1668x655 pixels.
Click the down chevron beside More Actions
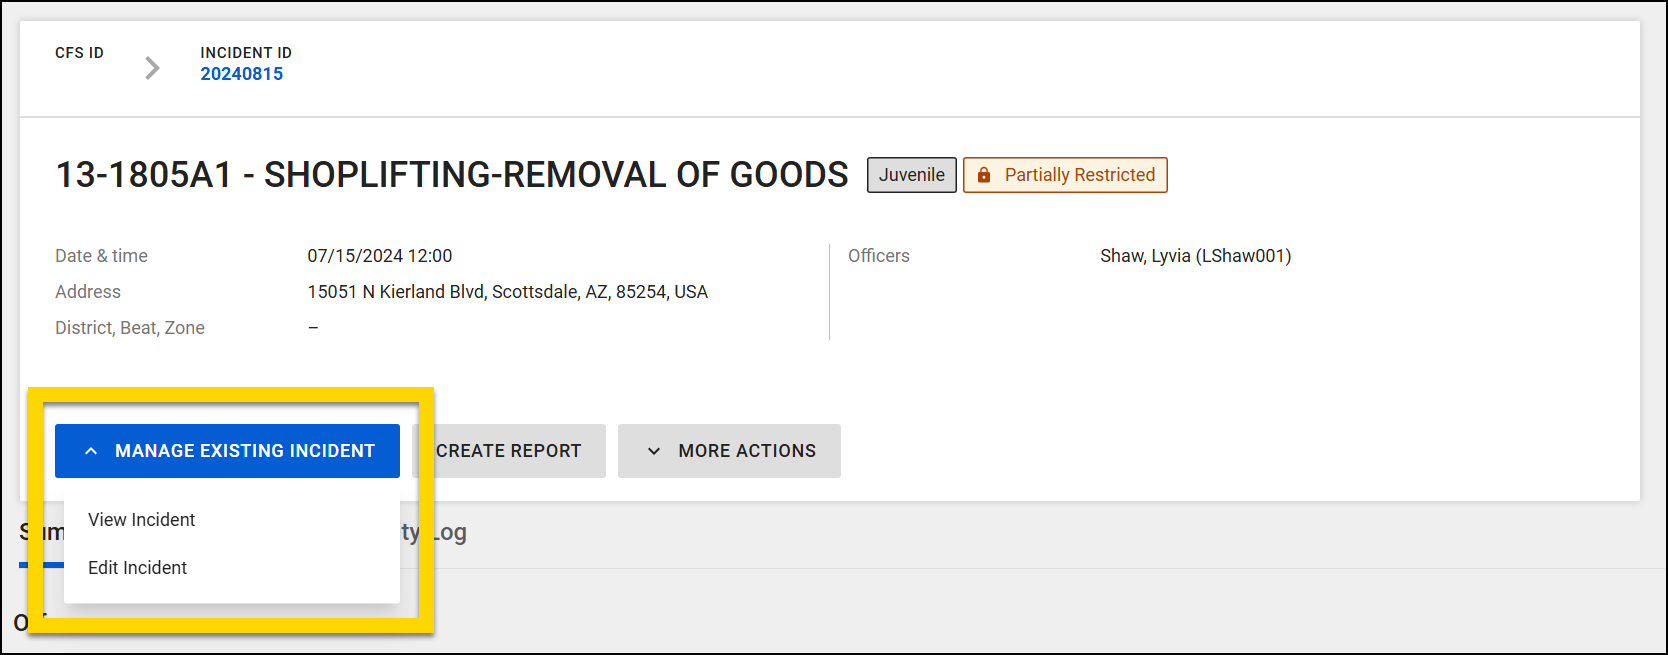(x=654, y=451)
